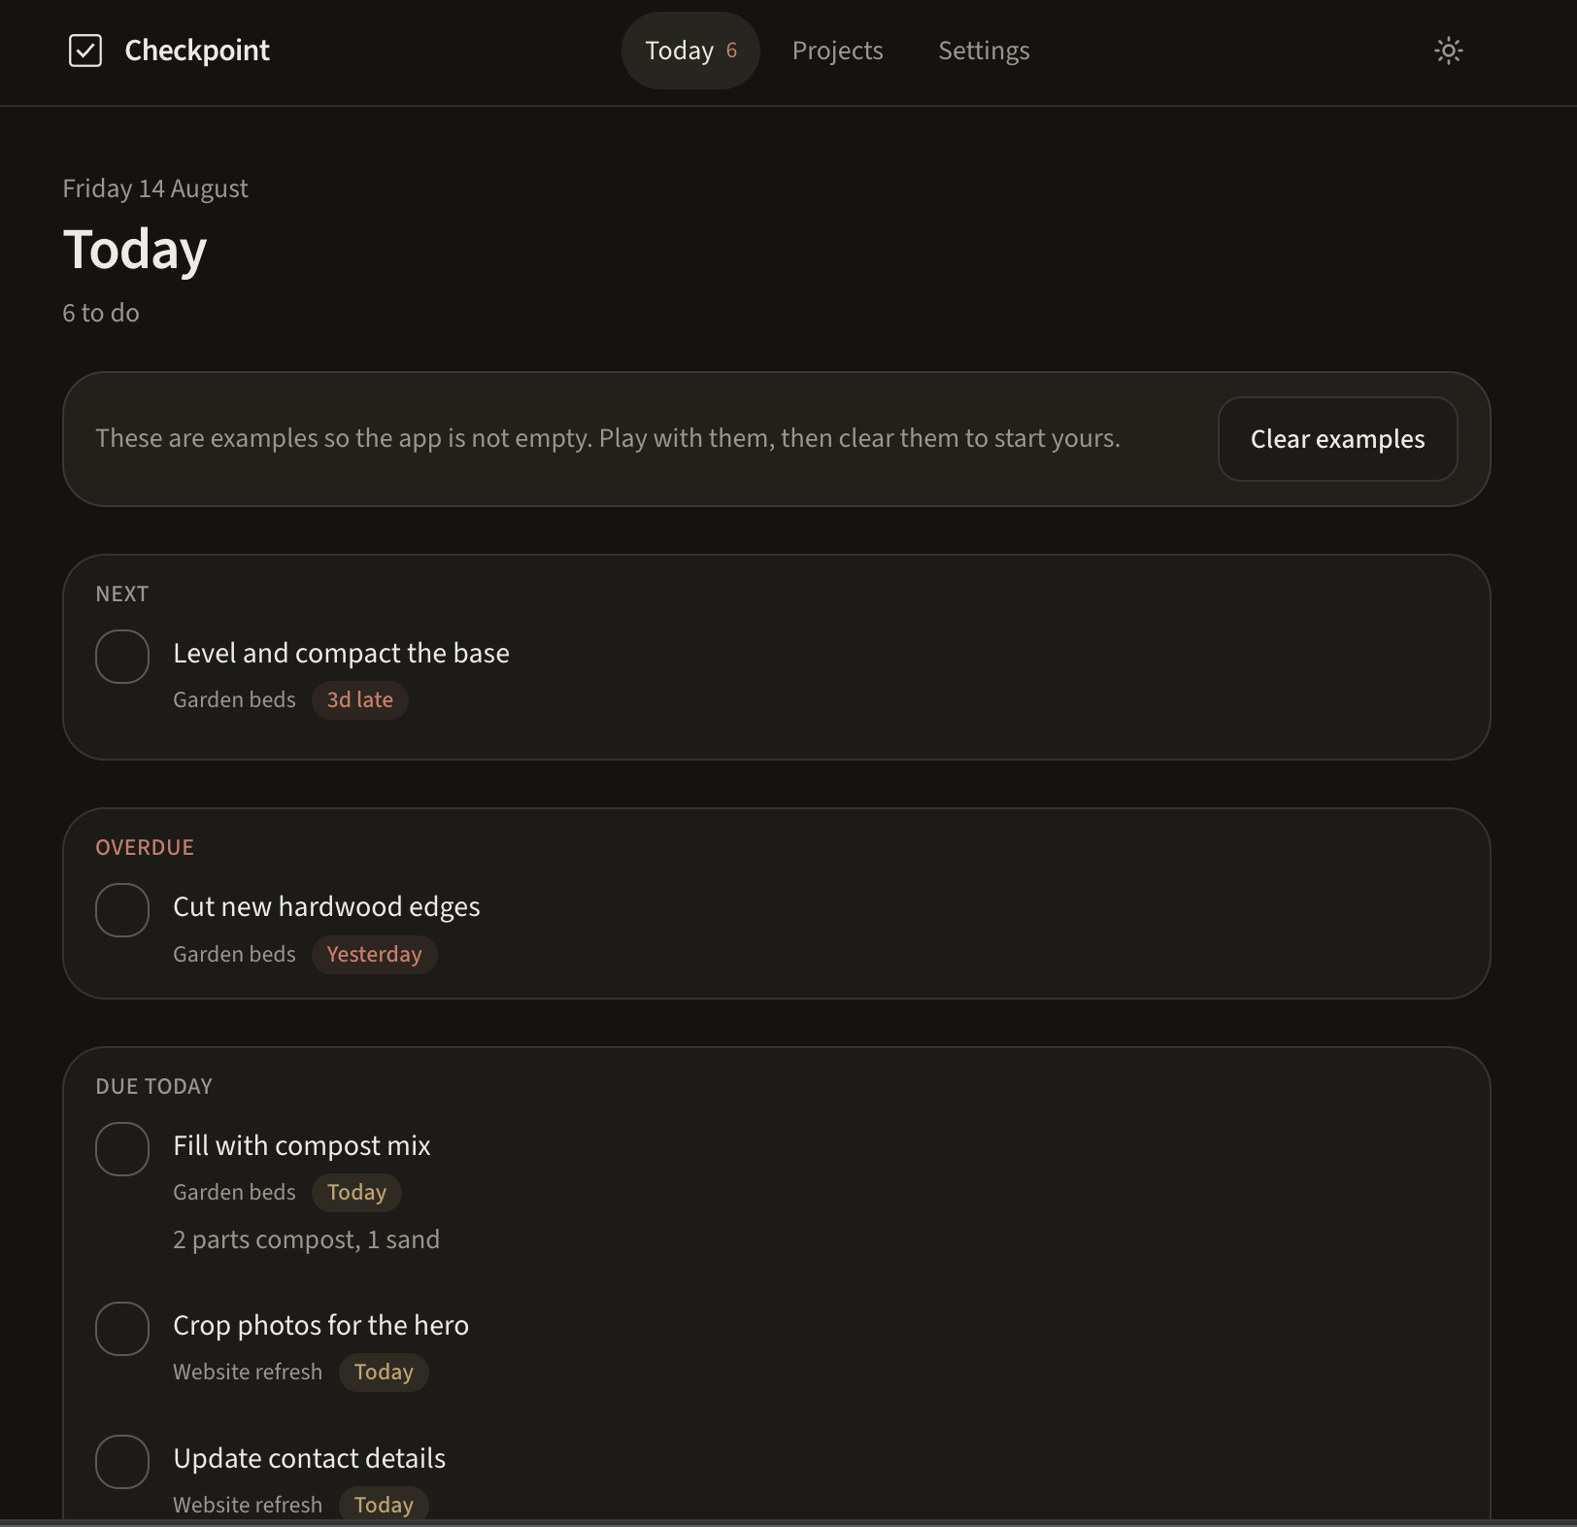Click the OVERDUE section heading
Viewport: 1577px width, 1527px height.
(145, 847)
